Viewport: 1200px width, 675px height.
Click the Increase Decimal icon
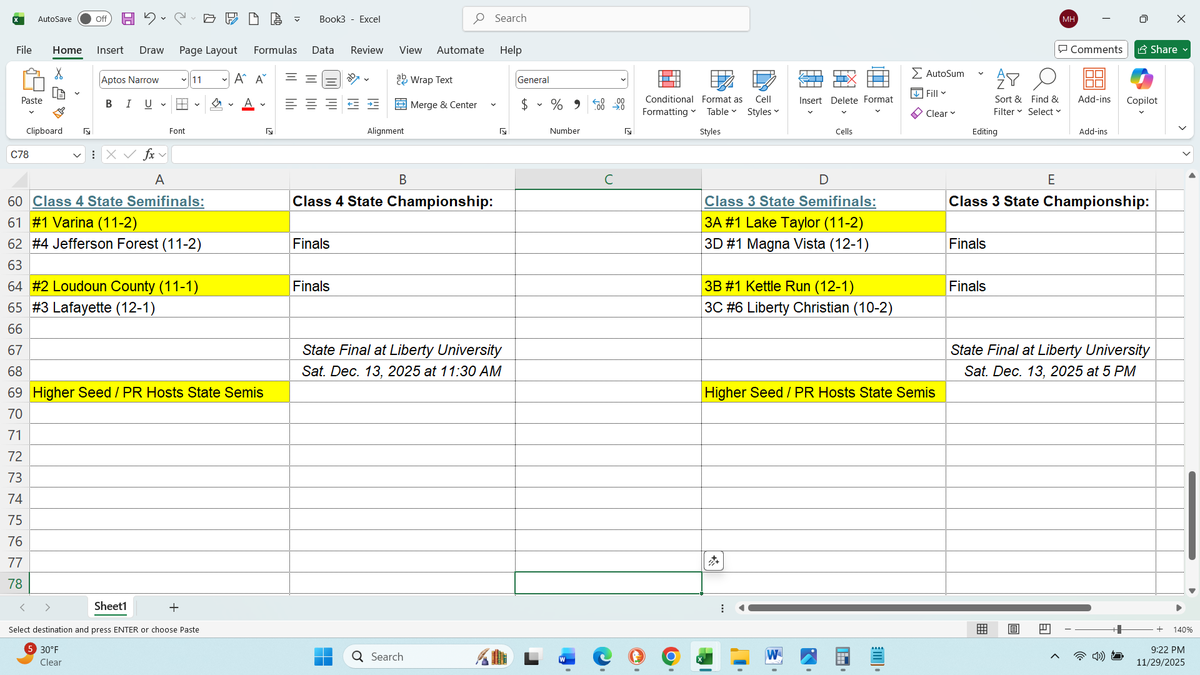[599, 104]
